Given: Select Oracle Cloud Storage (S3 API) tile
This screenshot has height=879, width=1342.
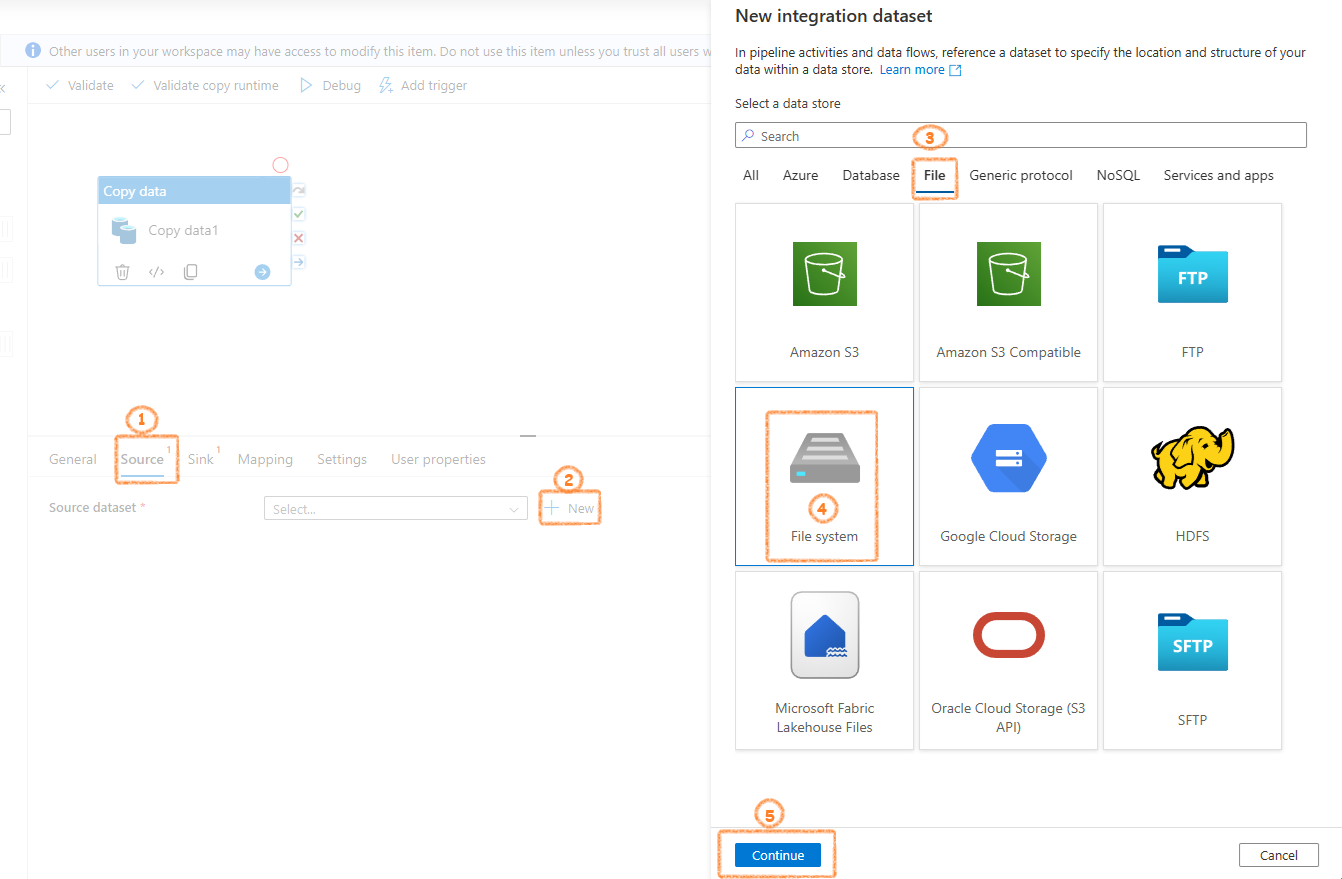Looking at the screenshot, I should 1008,660.
